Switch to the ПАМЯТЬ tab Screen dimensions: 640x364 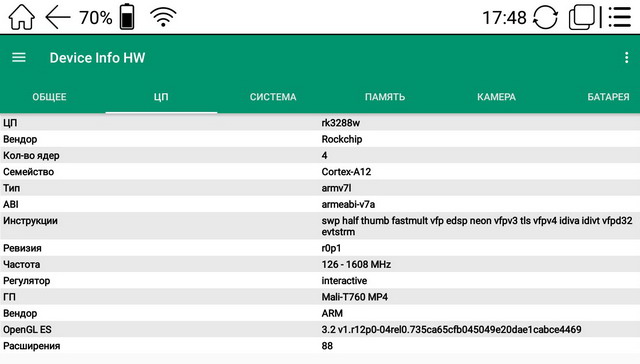tap(385, 97)
